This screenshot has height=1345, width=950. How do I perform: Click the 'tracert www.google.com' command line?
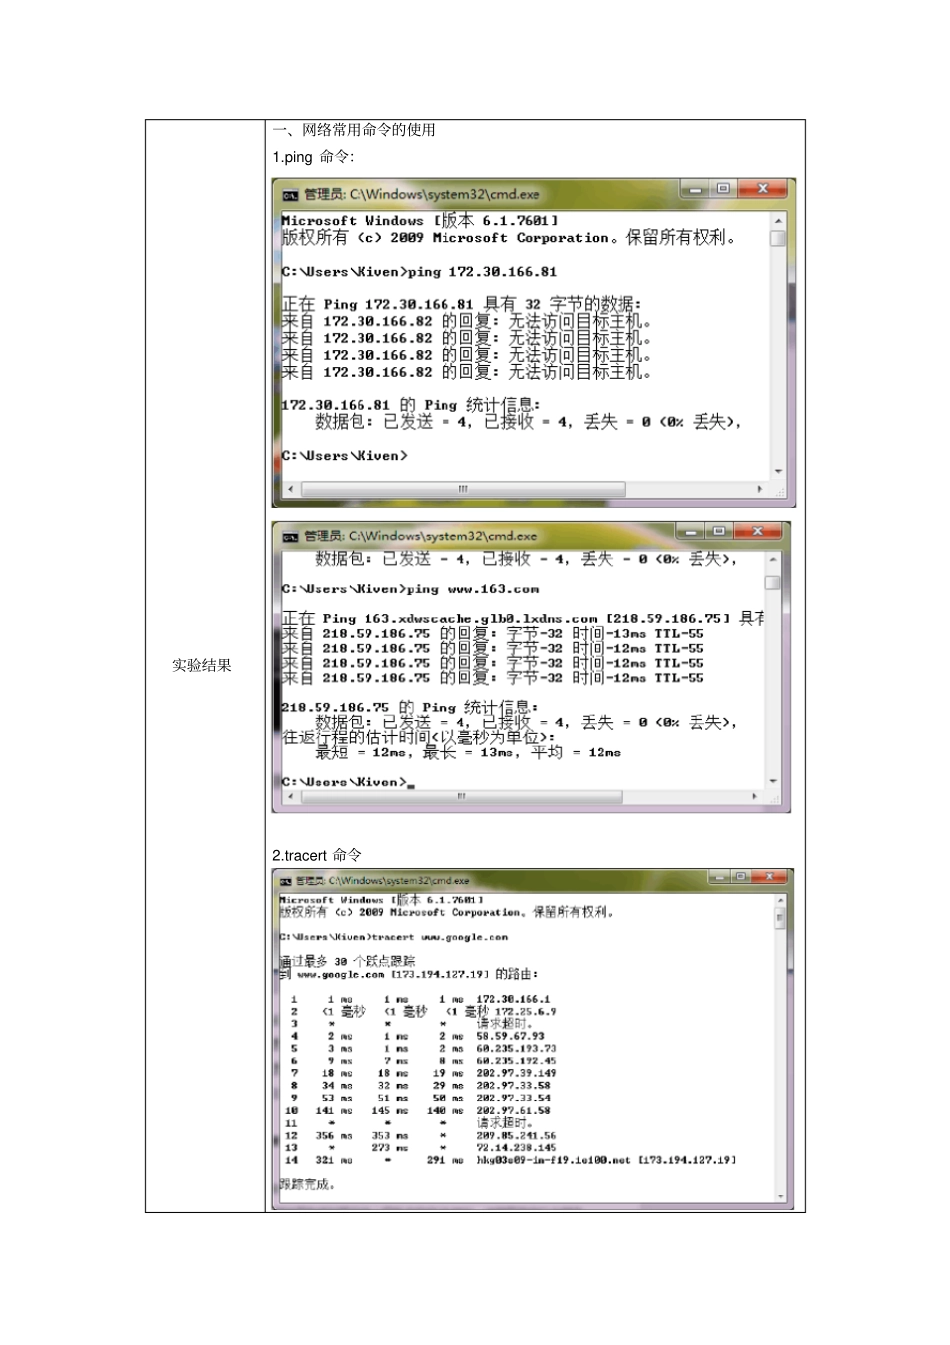[394, 938]
